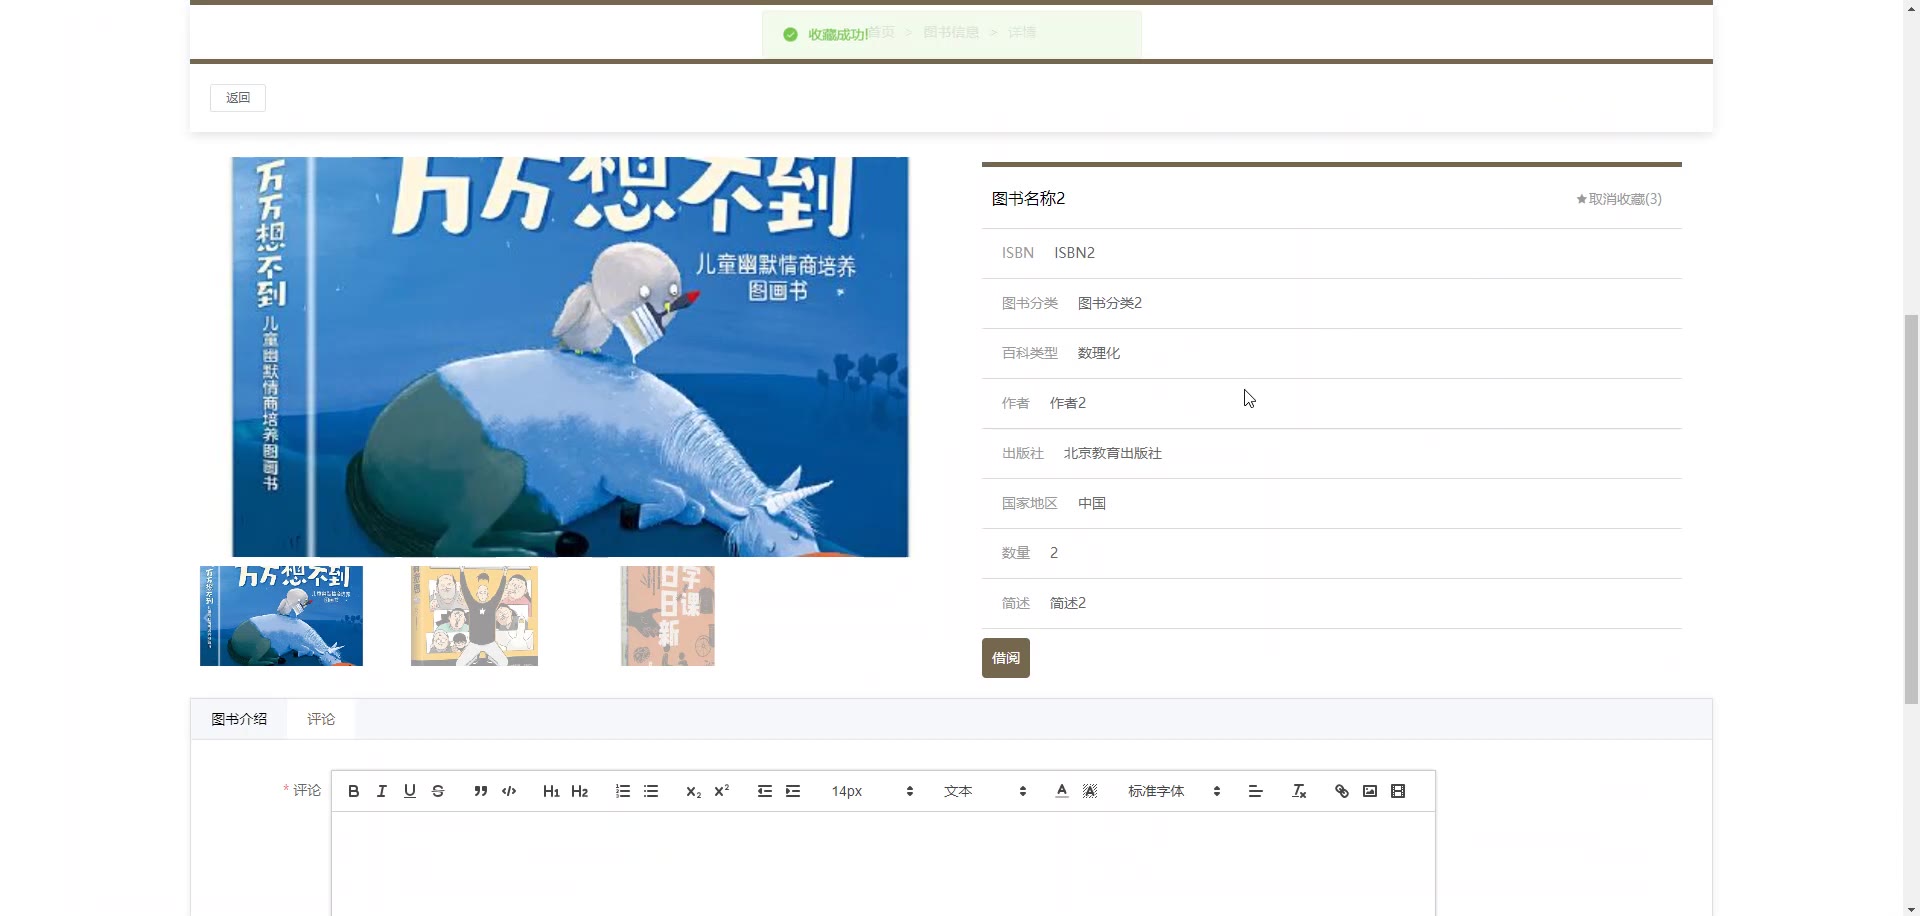Click the scrollbar down arrow
Screen dimensions: 1920x916
1911,908
